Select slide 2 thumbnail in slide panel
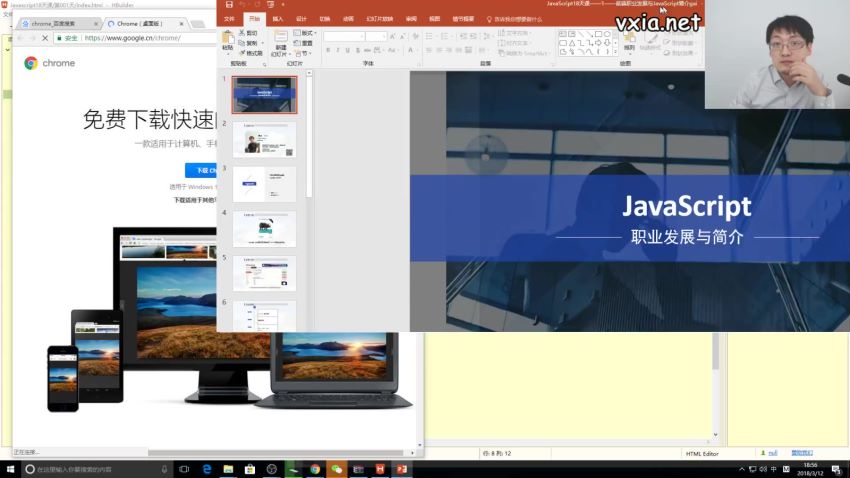Screen dimensions: 850x478 pyautogui.click(x=264, y=139)
